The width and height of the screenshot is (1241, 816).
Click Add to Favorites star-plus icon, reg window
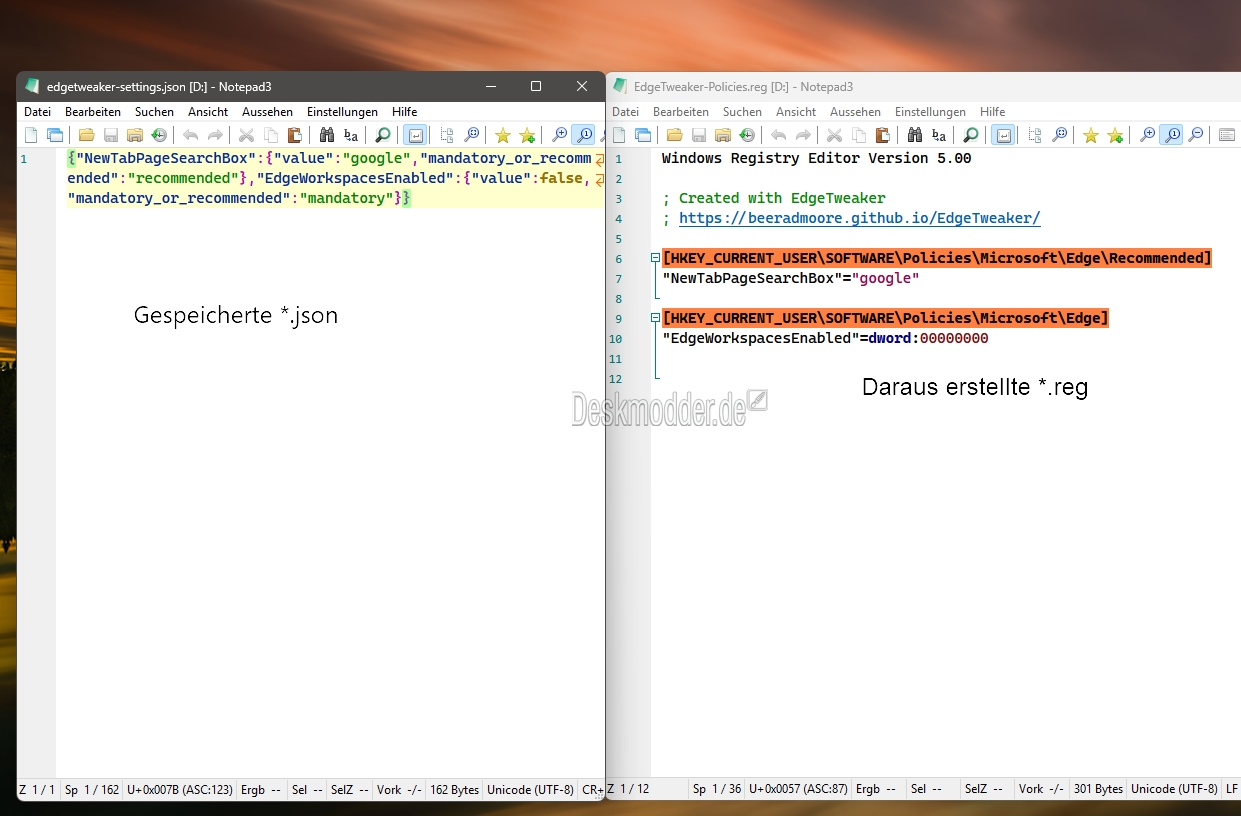(x=1115, y=135)
